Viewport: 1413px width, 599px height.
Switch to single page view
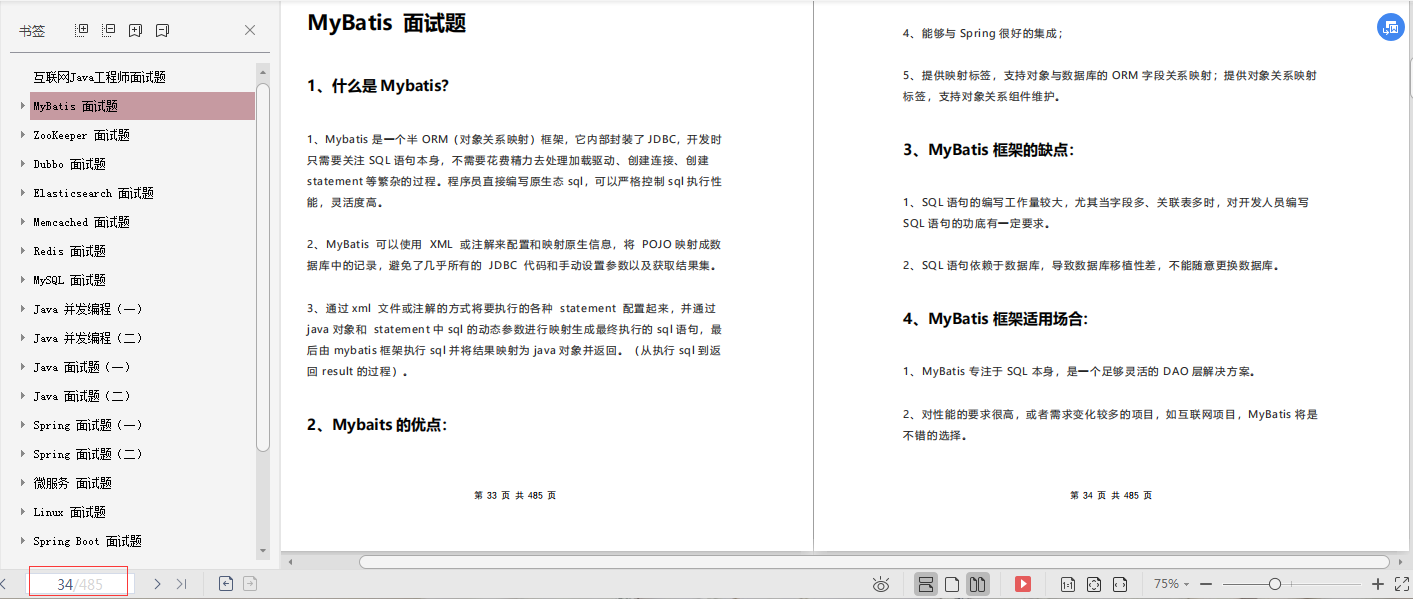pos(952,584)
